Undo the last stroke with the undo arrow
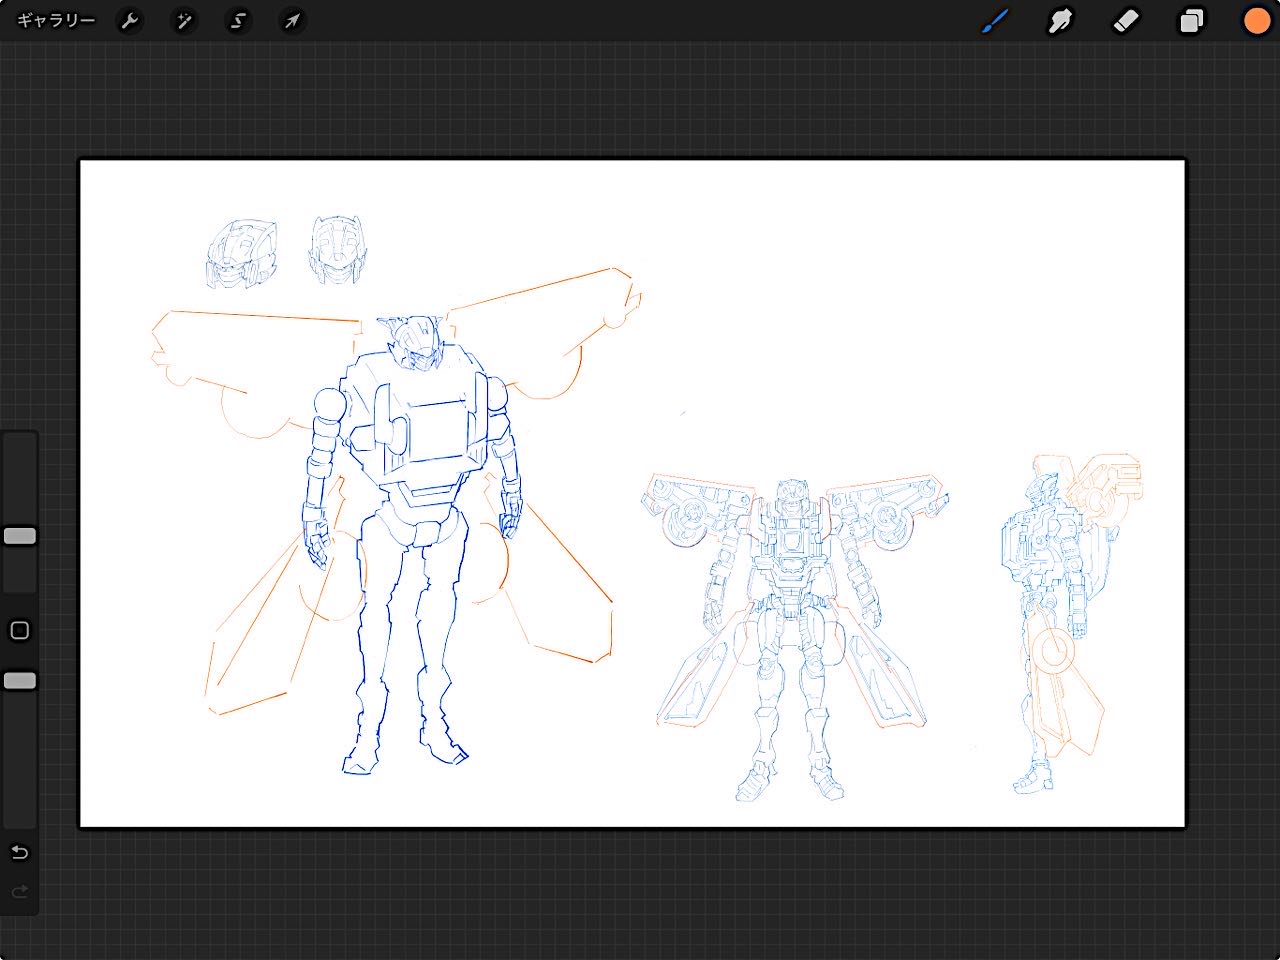This screenshot has width=1280, height=960. coord(19,852)
